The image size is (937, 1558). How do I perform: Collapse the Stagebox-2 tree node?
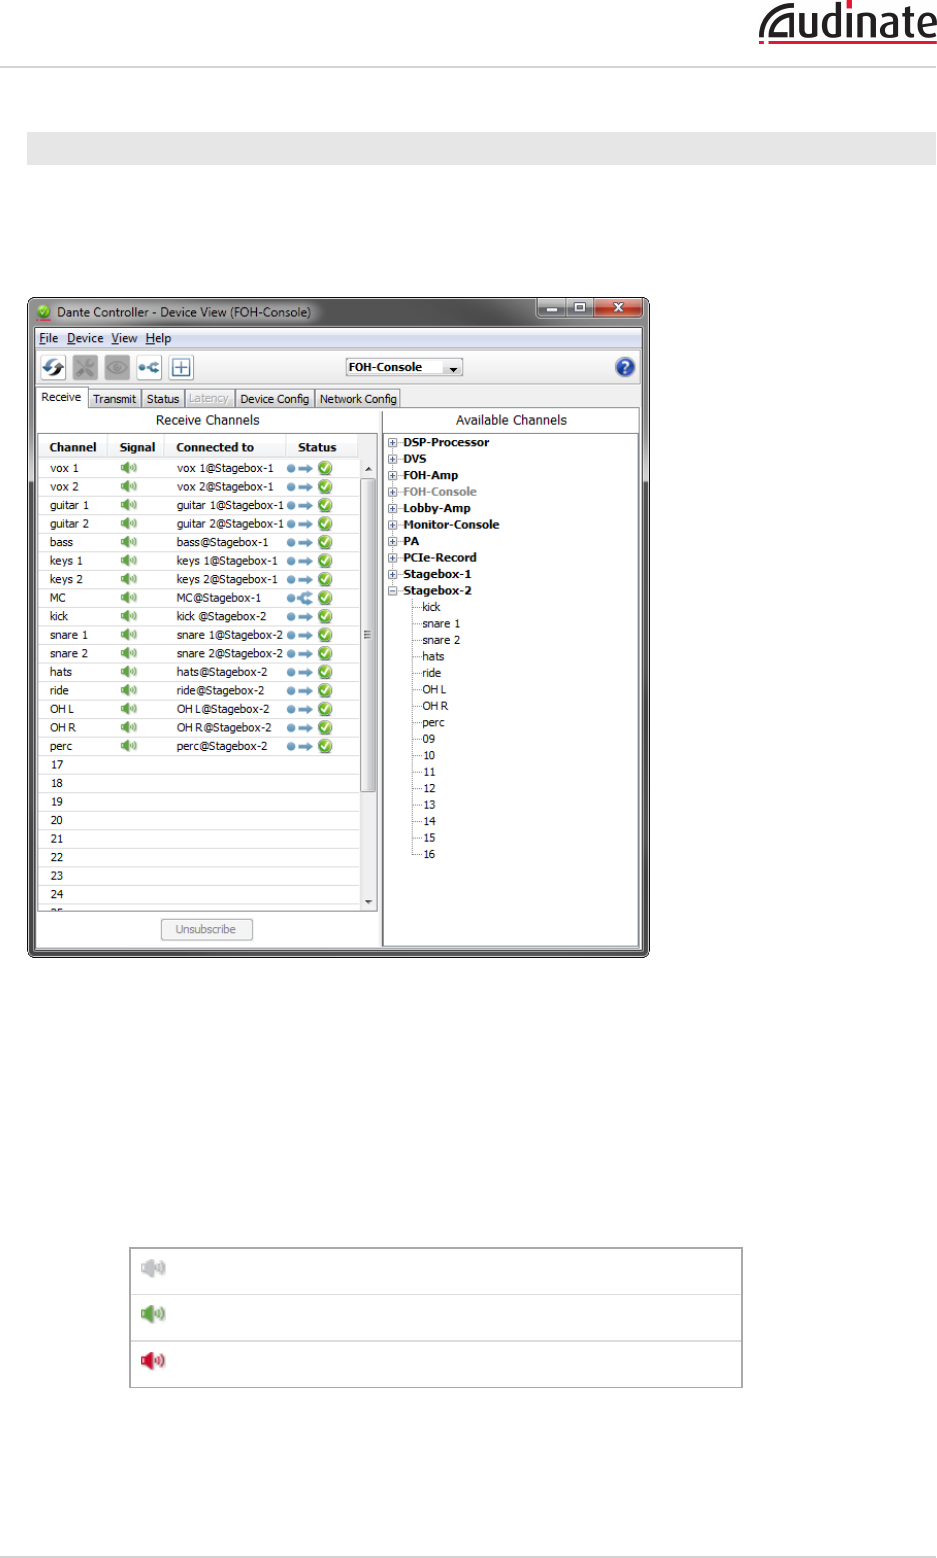tap(393, 591)
